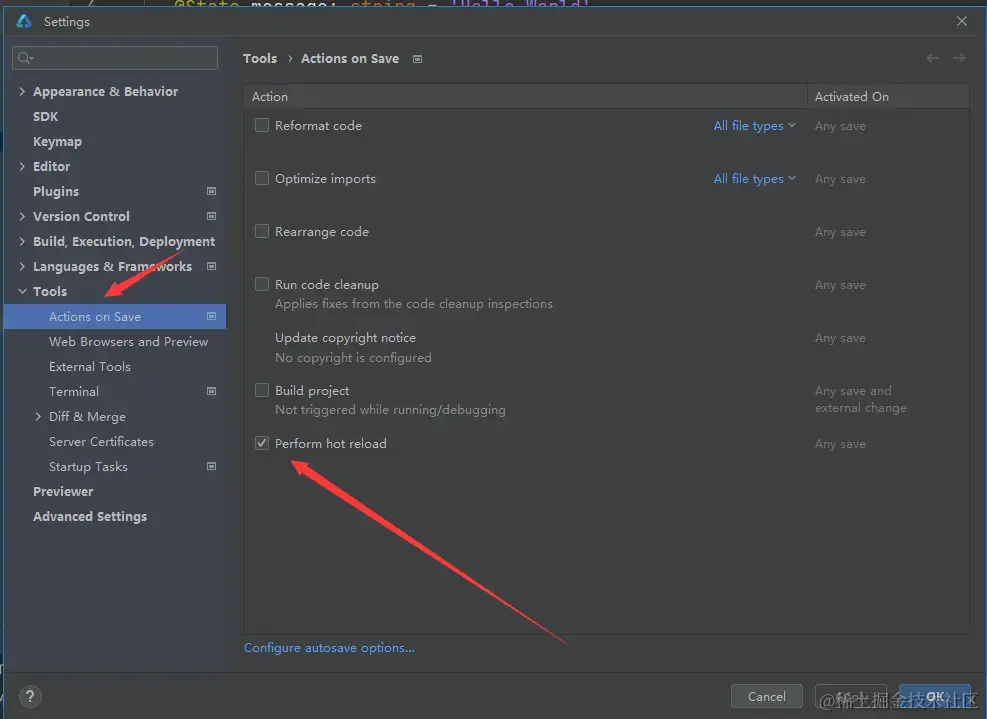
Task: Enable the Optimize imports checkbox
Action: pyautogui.click(x=262, y=178)
